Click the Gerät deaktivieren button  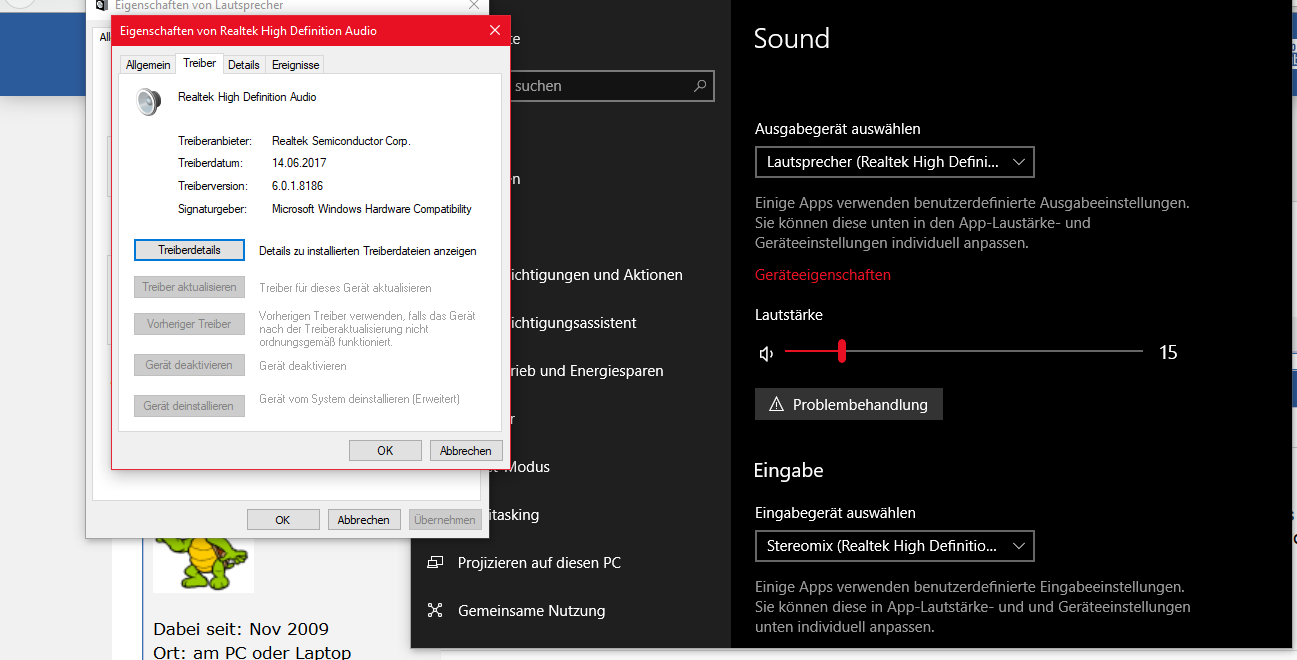[x=189, y=365]
